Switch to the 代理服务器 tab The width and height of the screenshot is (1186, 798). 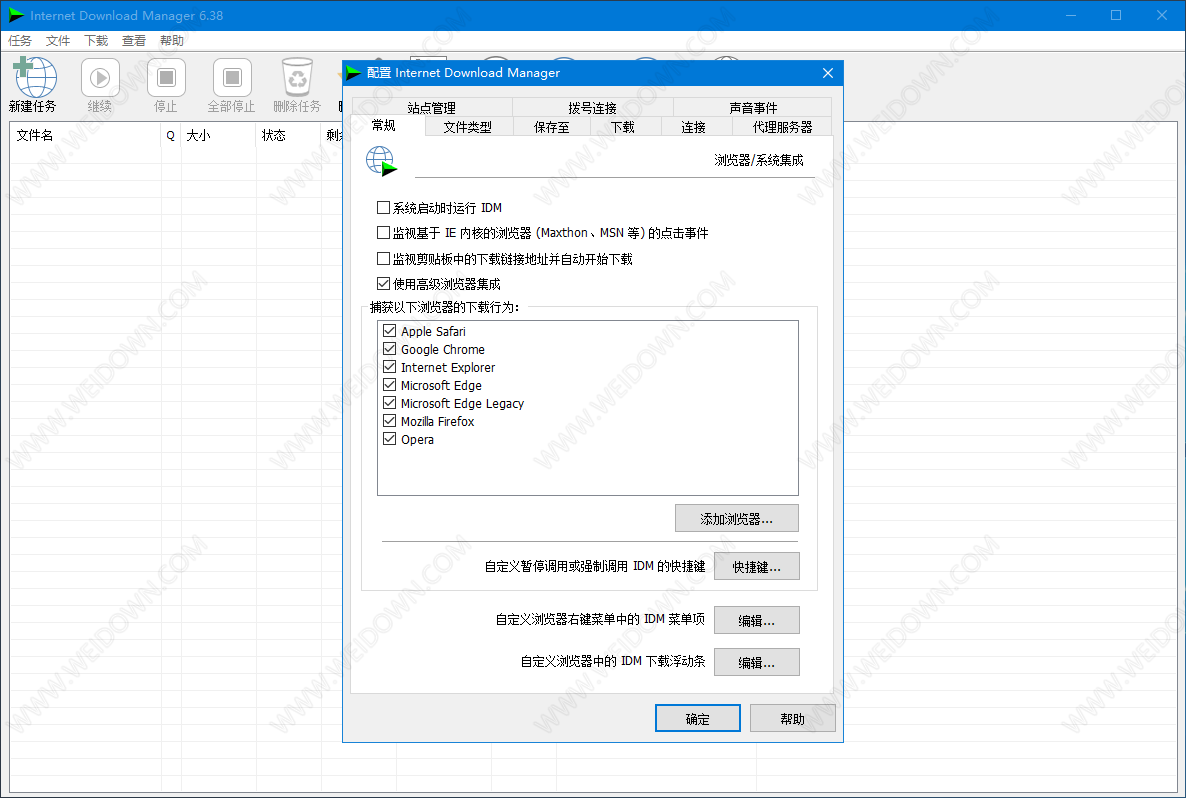point(783,127)
